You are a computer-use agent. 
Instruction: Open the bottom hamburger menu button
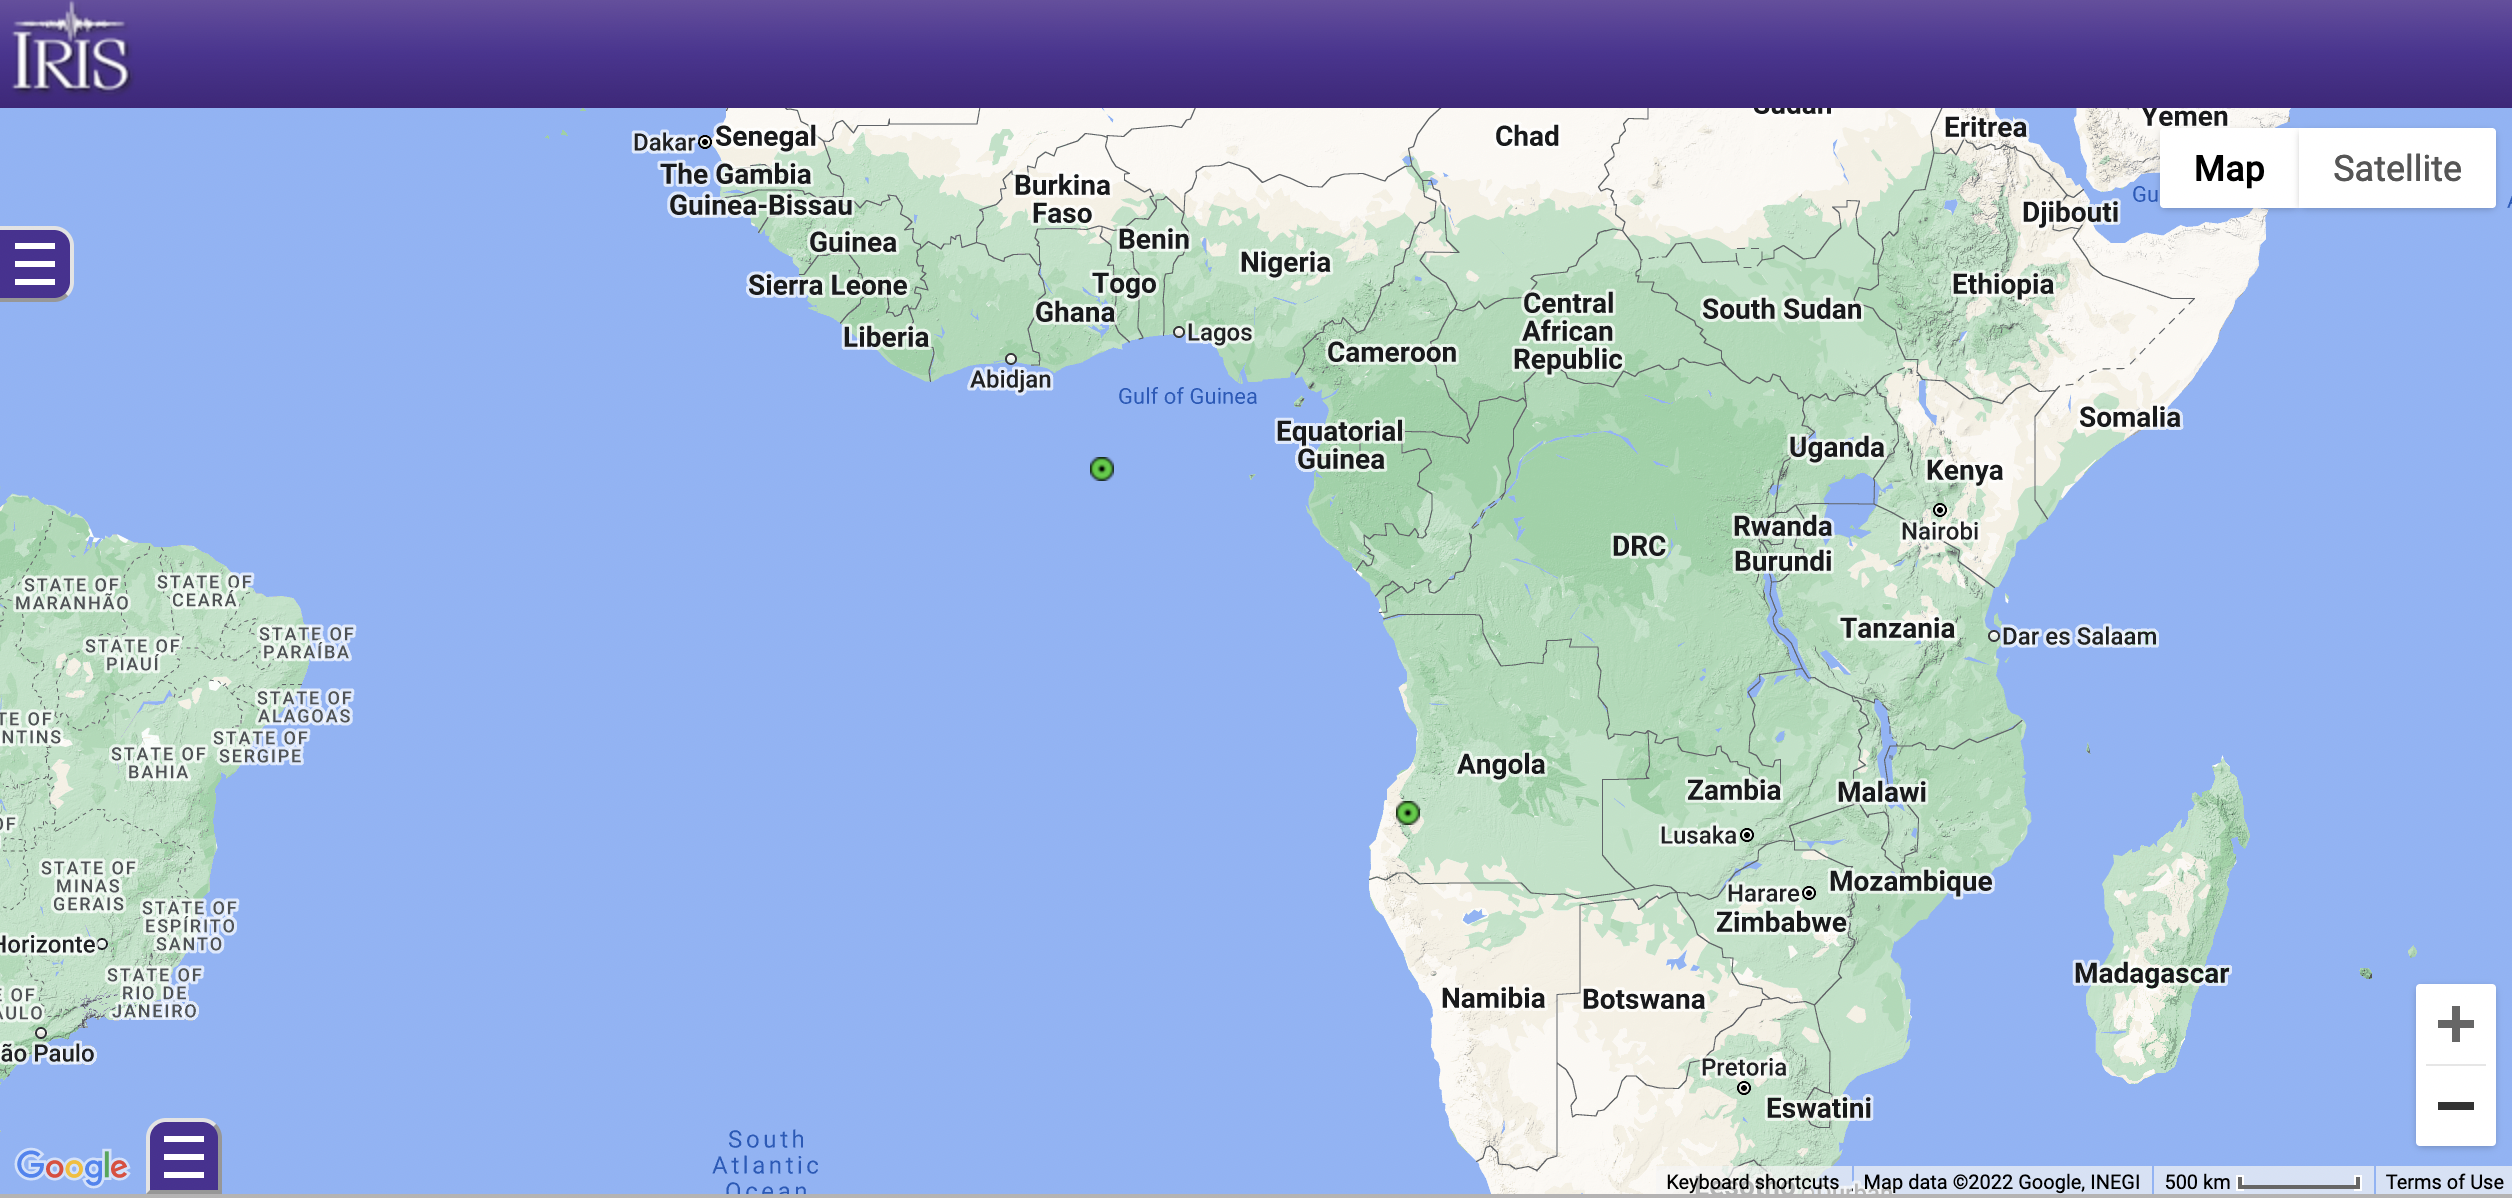click(184, 1157)
